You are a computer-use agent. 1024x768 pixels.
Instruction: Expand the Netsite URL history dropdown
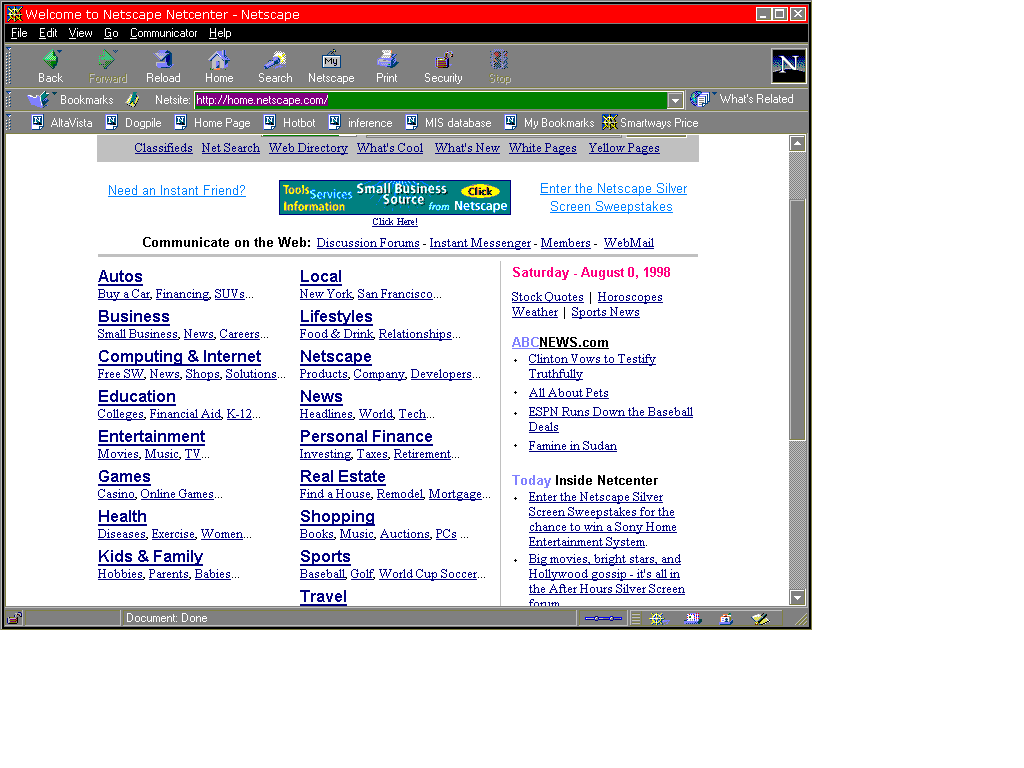675,100
